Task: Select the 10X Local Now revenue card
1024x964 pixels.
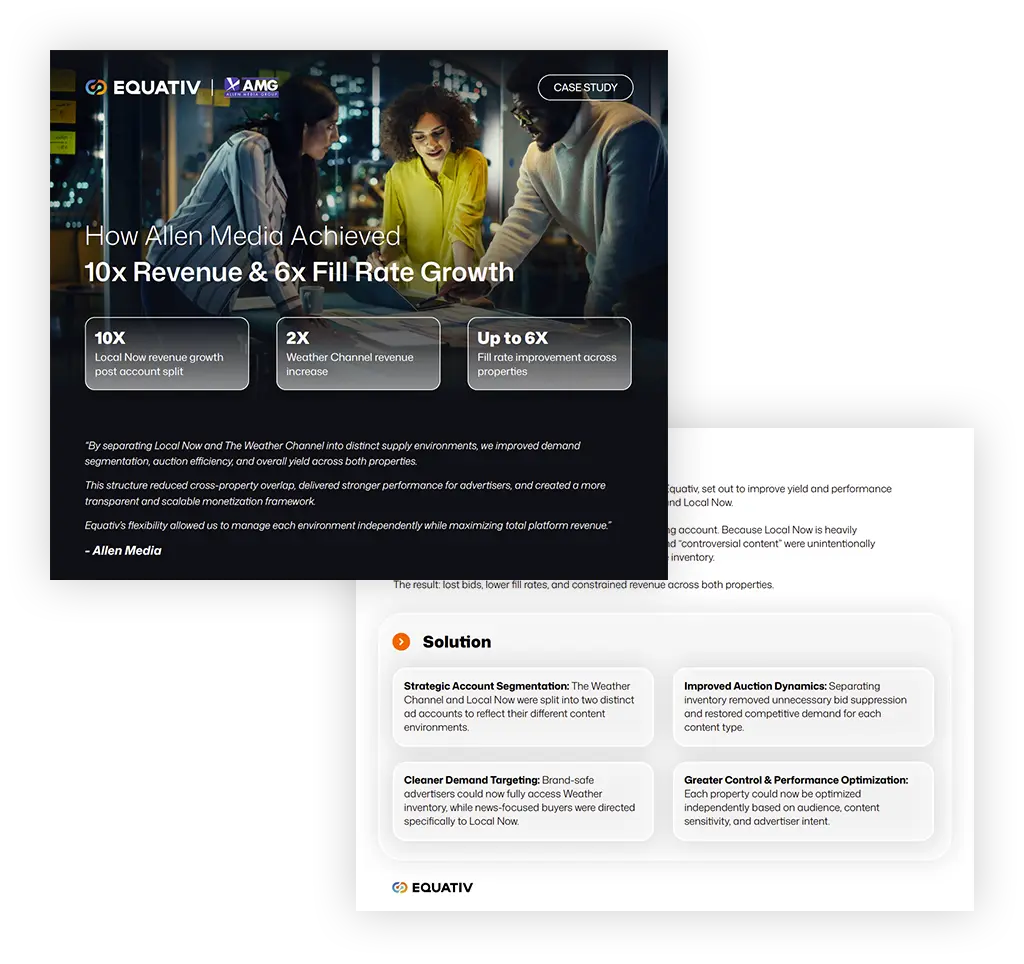Action: tap(167, 353)
